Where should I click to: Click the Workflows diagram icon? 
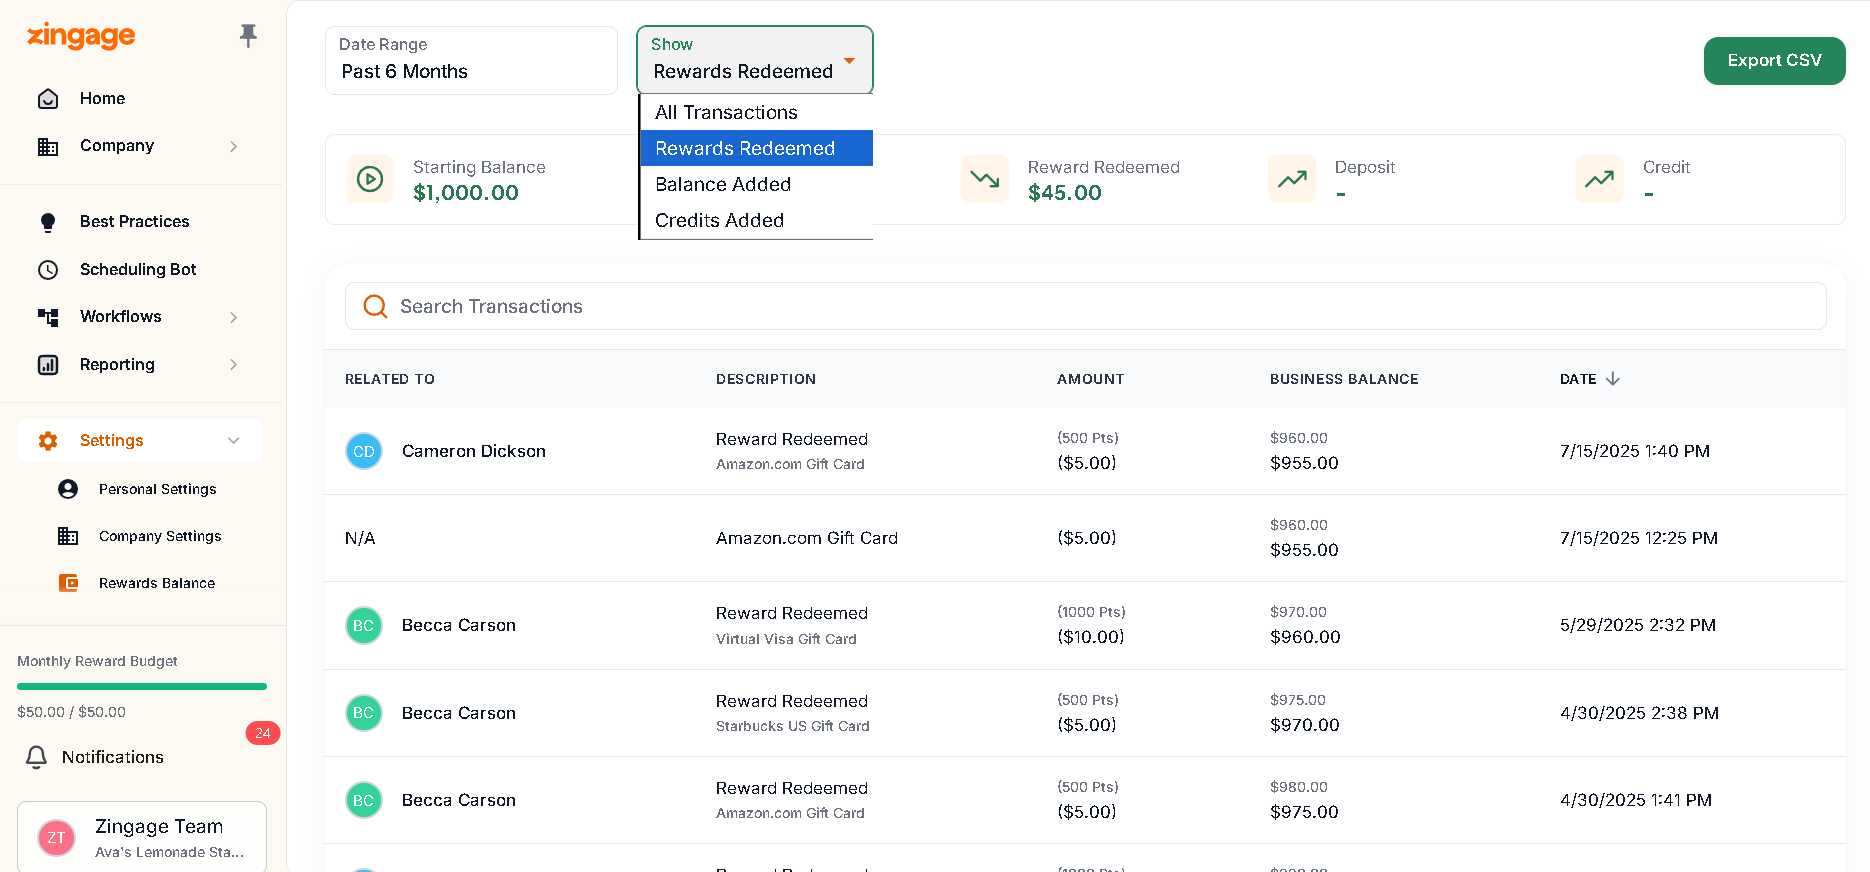[48, 317]
